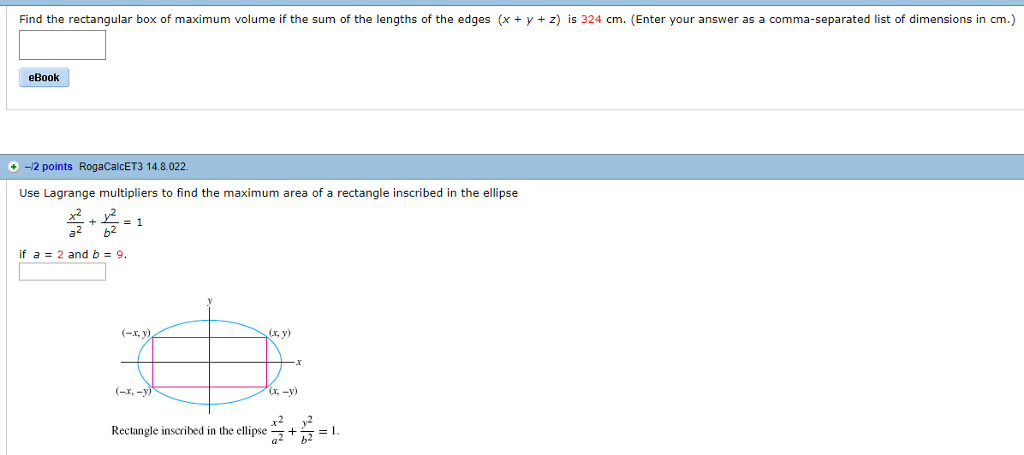1024x455 pixels.
Task: Select the RogaCalcET3 14.8.022 question label
Action: point(134,167)
